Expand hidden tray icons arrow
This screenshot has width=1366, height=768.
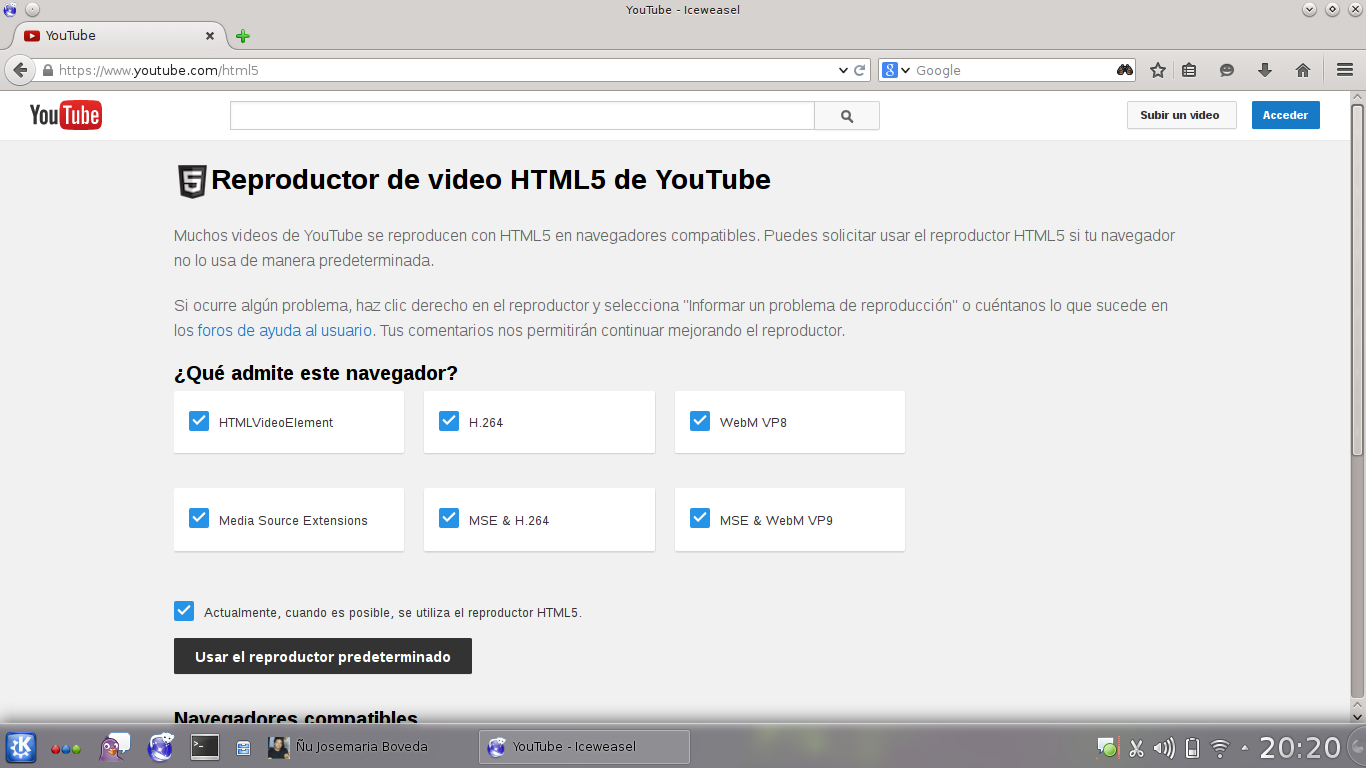point(1245,748)
